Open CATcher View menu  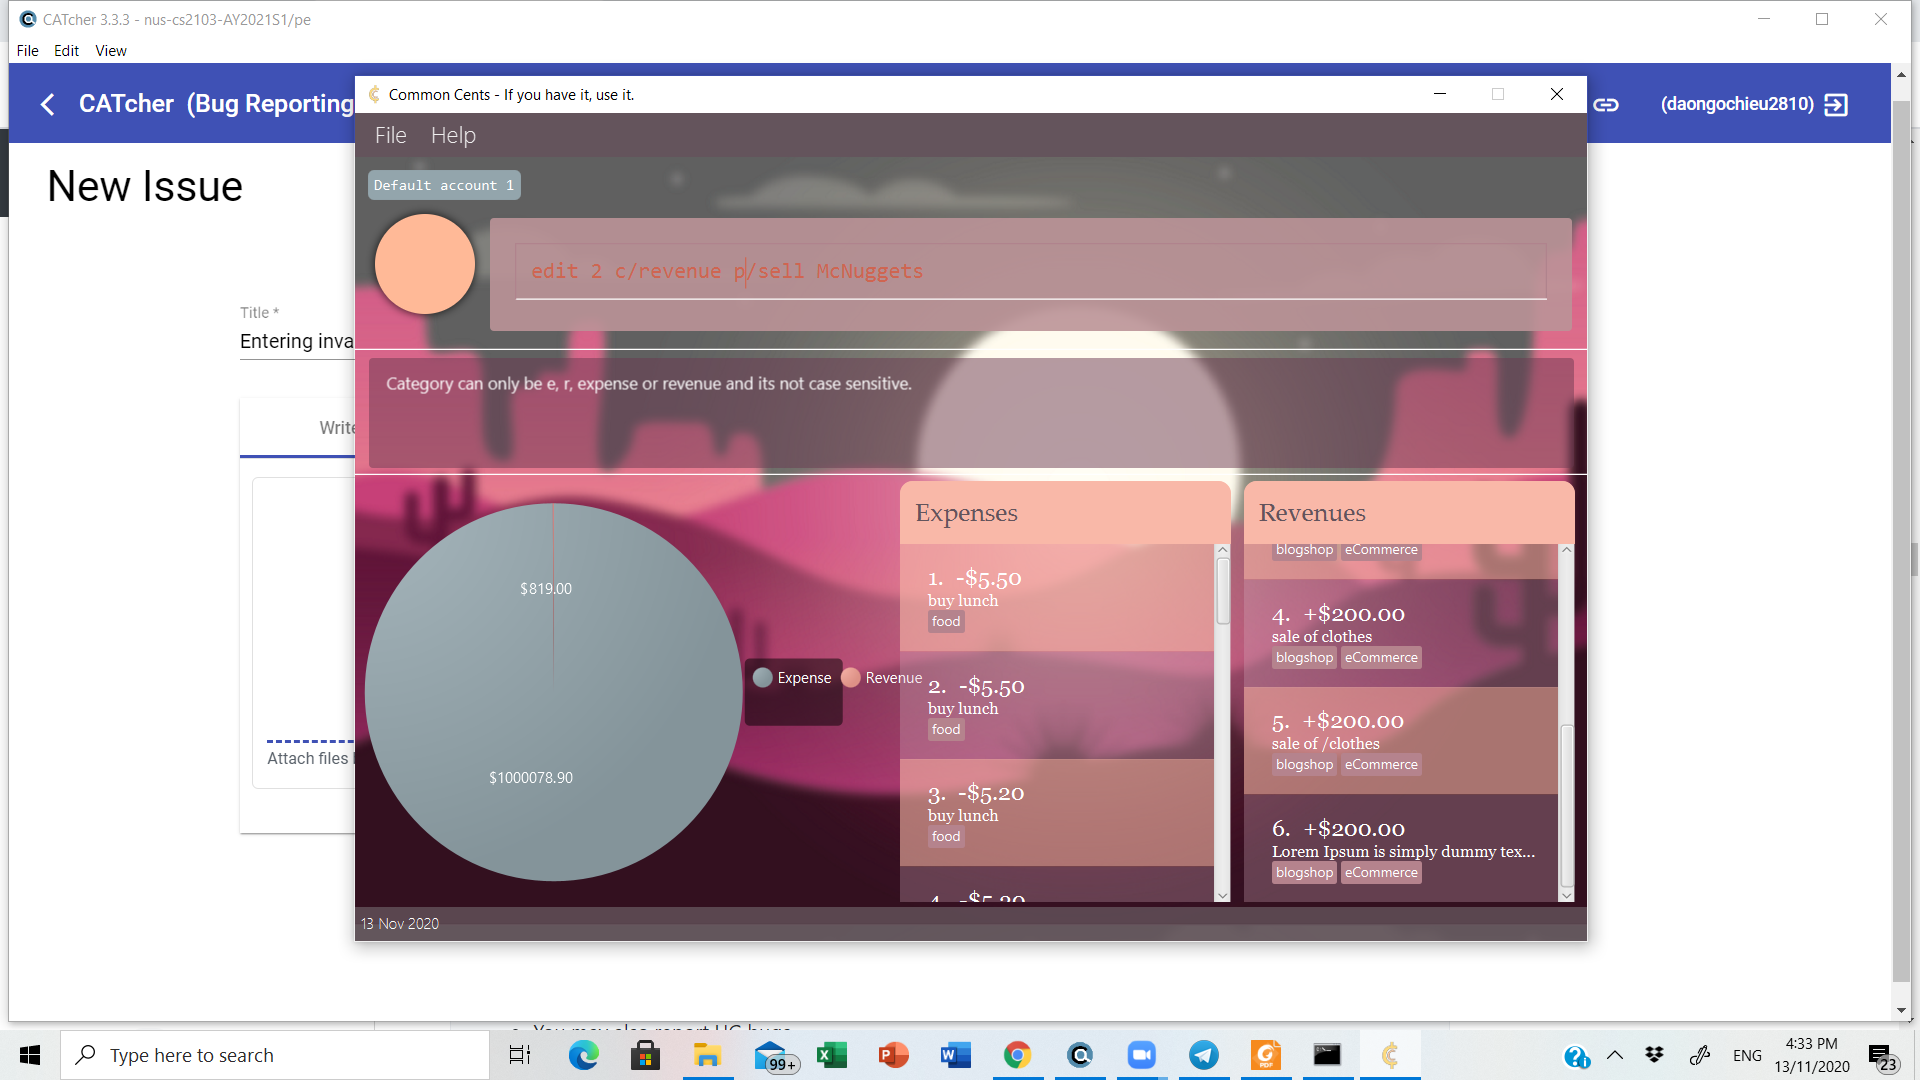click(110, 51)
